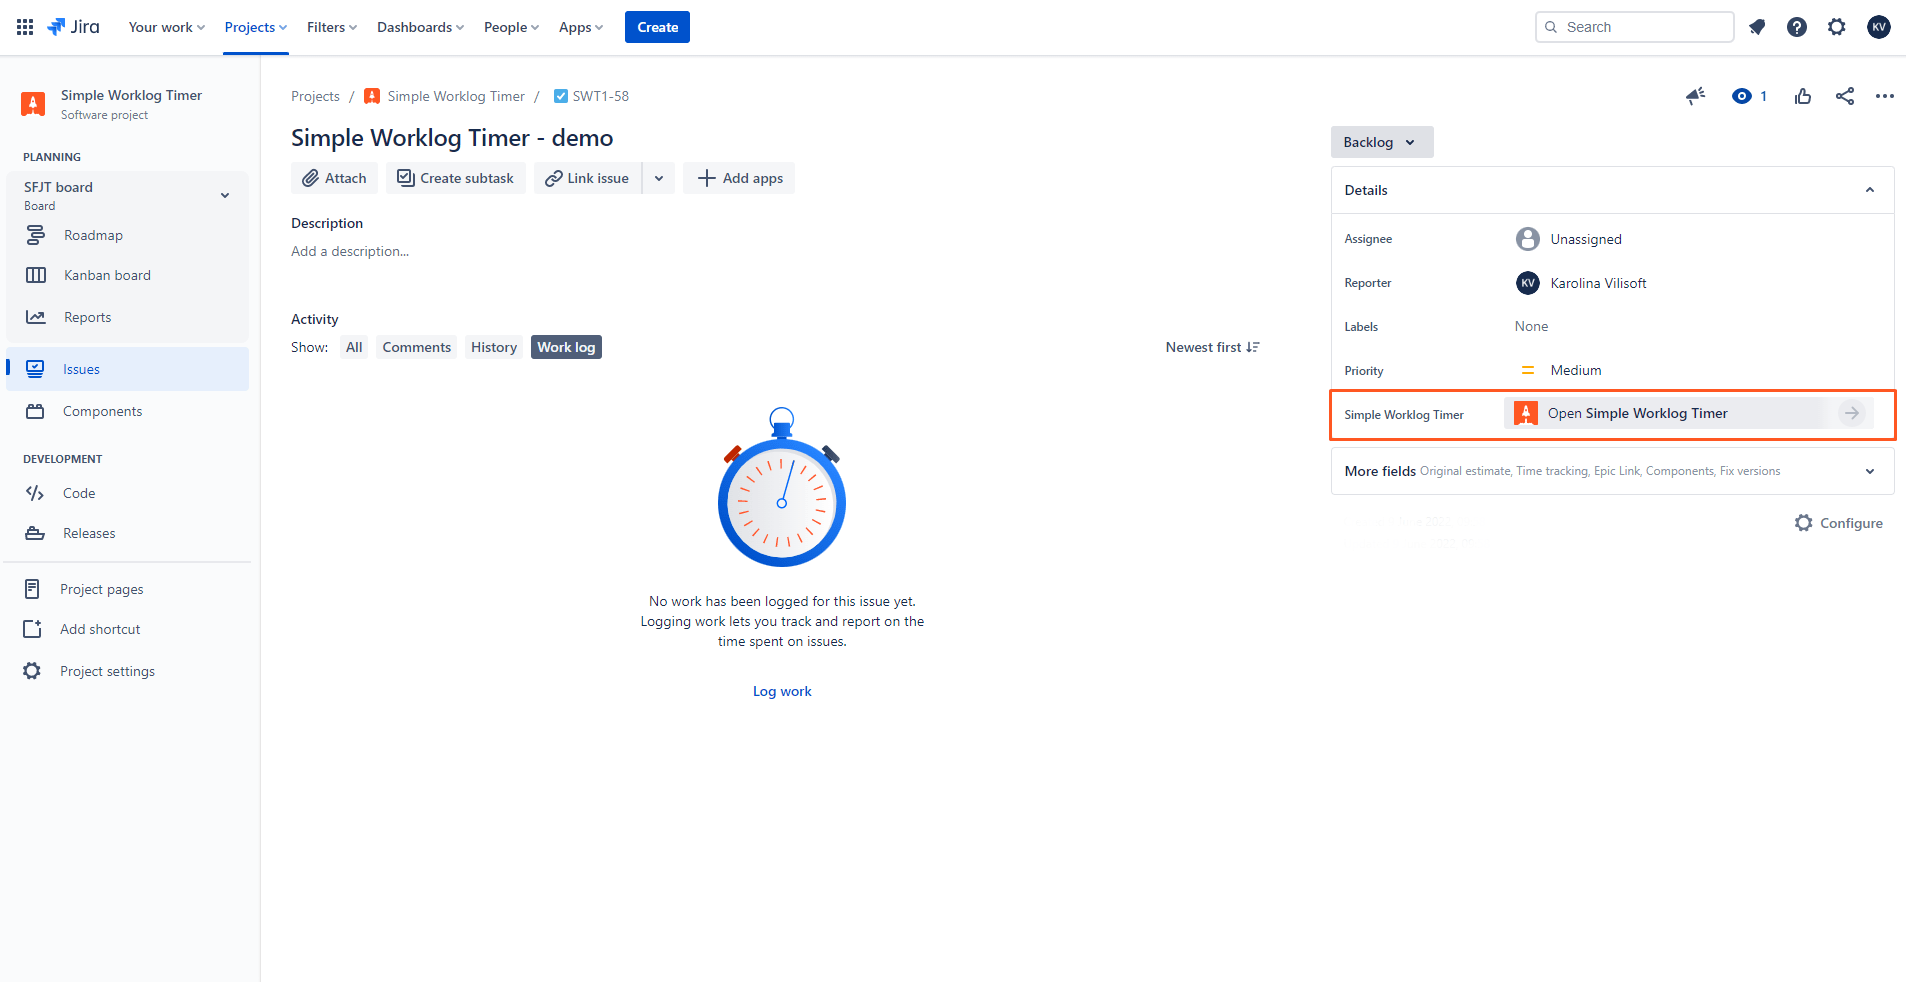
Task: Expand the More fields section
Action: point(1612,471)
